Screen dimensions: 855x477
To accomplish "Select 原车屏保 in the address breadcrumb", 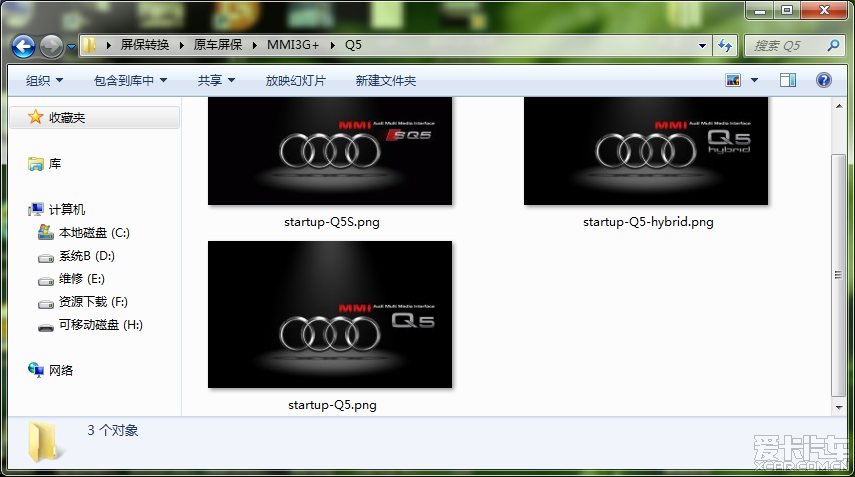I will coord(218,45).
